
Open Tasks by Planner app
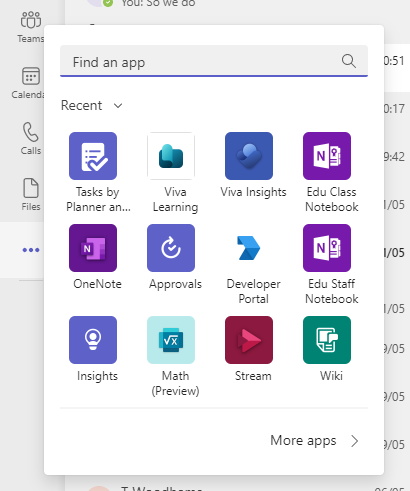(93, 156)
